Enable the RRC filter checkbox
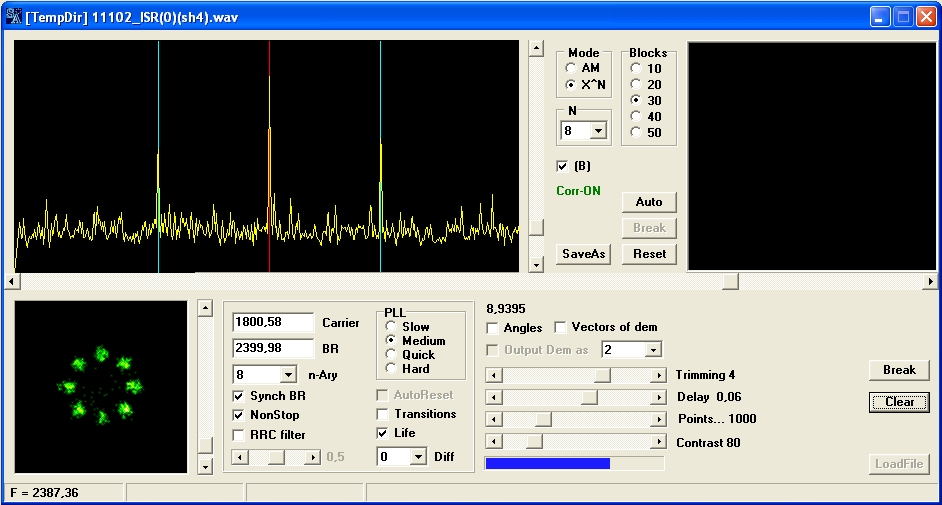Image resolution: width=942 pixels, height=505 pixels. click(239, 435)
